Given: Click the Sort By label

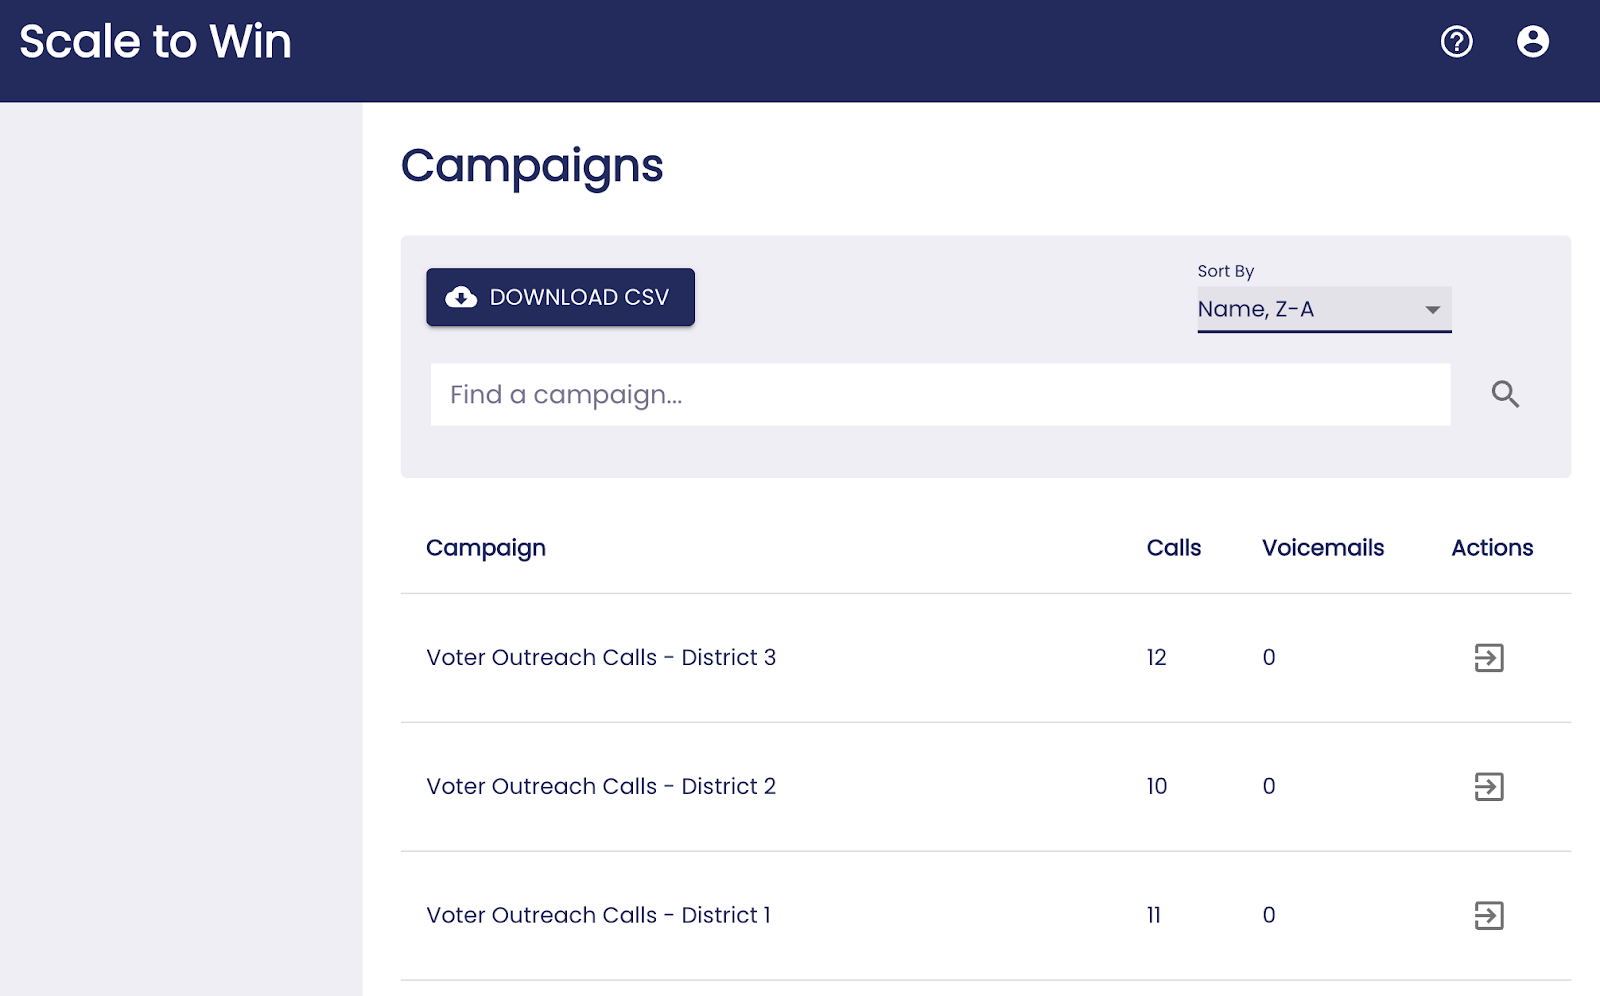Looking at the screenshot, I should 1226,271.
